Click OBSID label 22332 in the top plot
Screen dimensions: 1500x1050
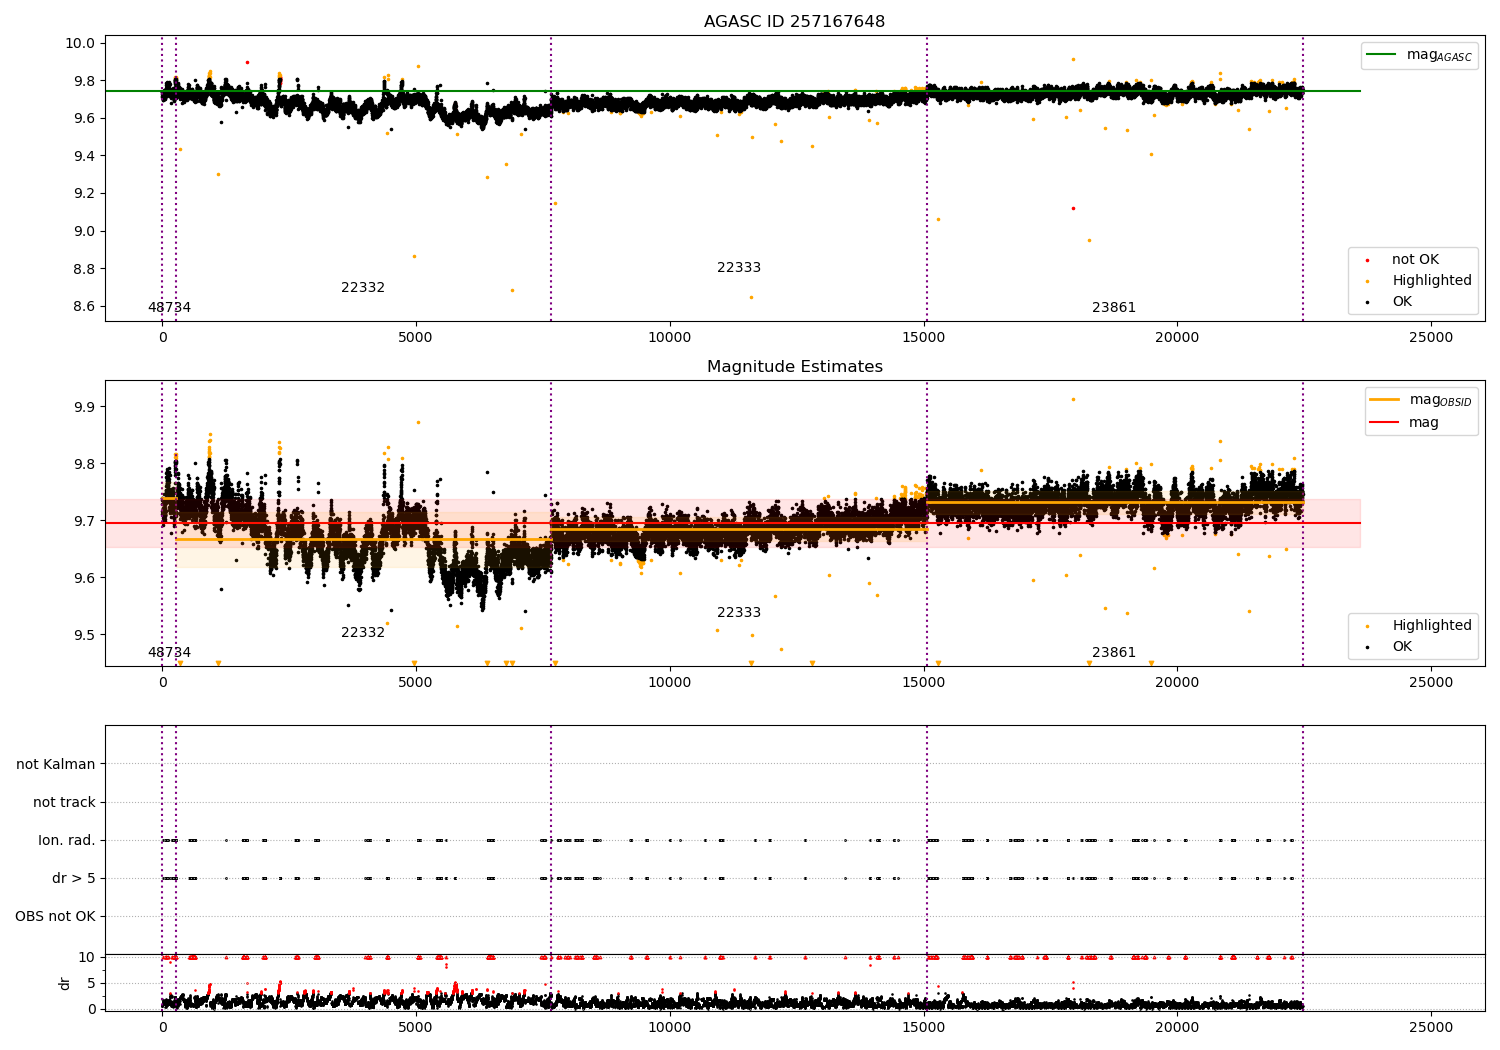[363, 288]
